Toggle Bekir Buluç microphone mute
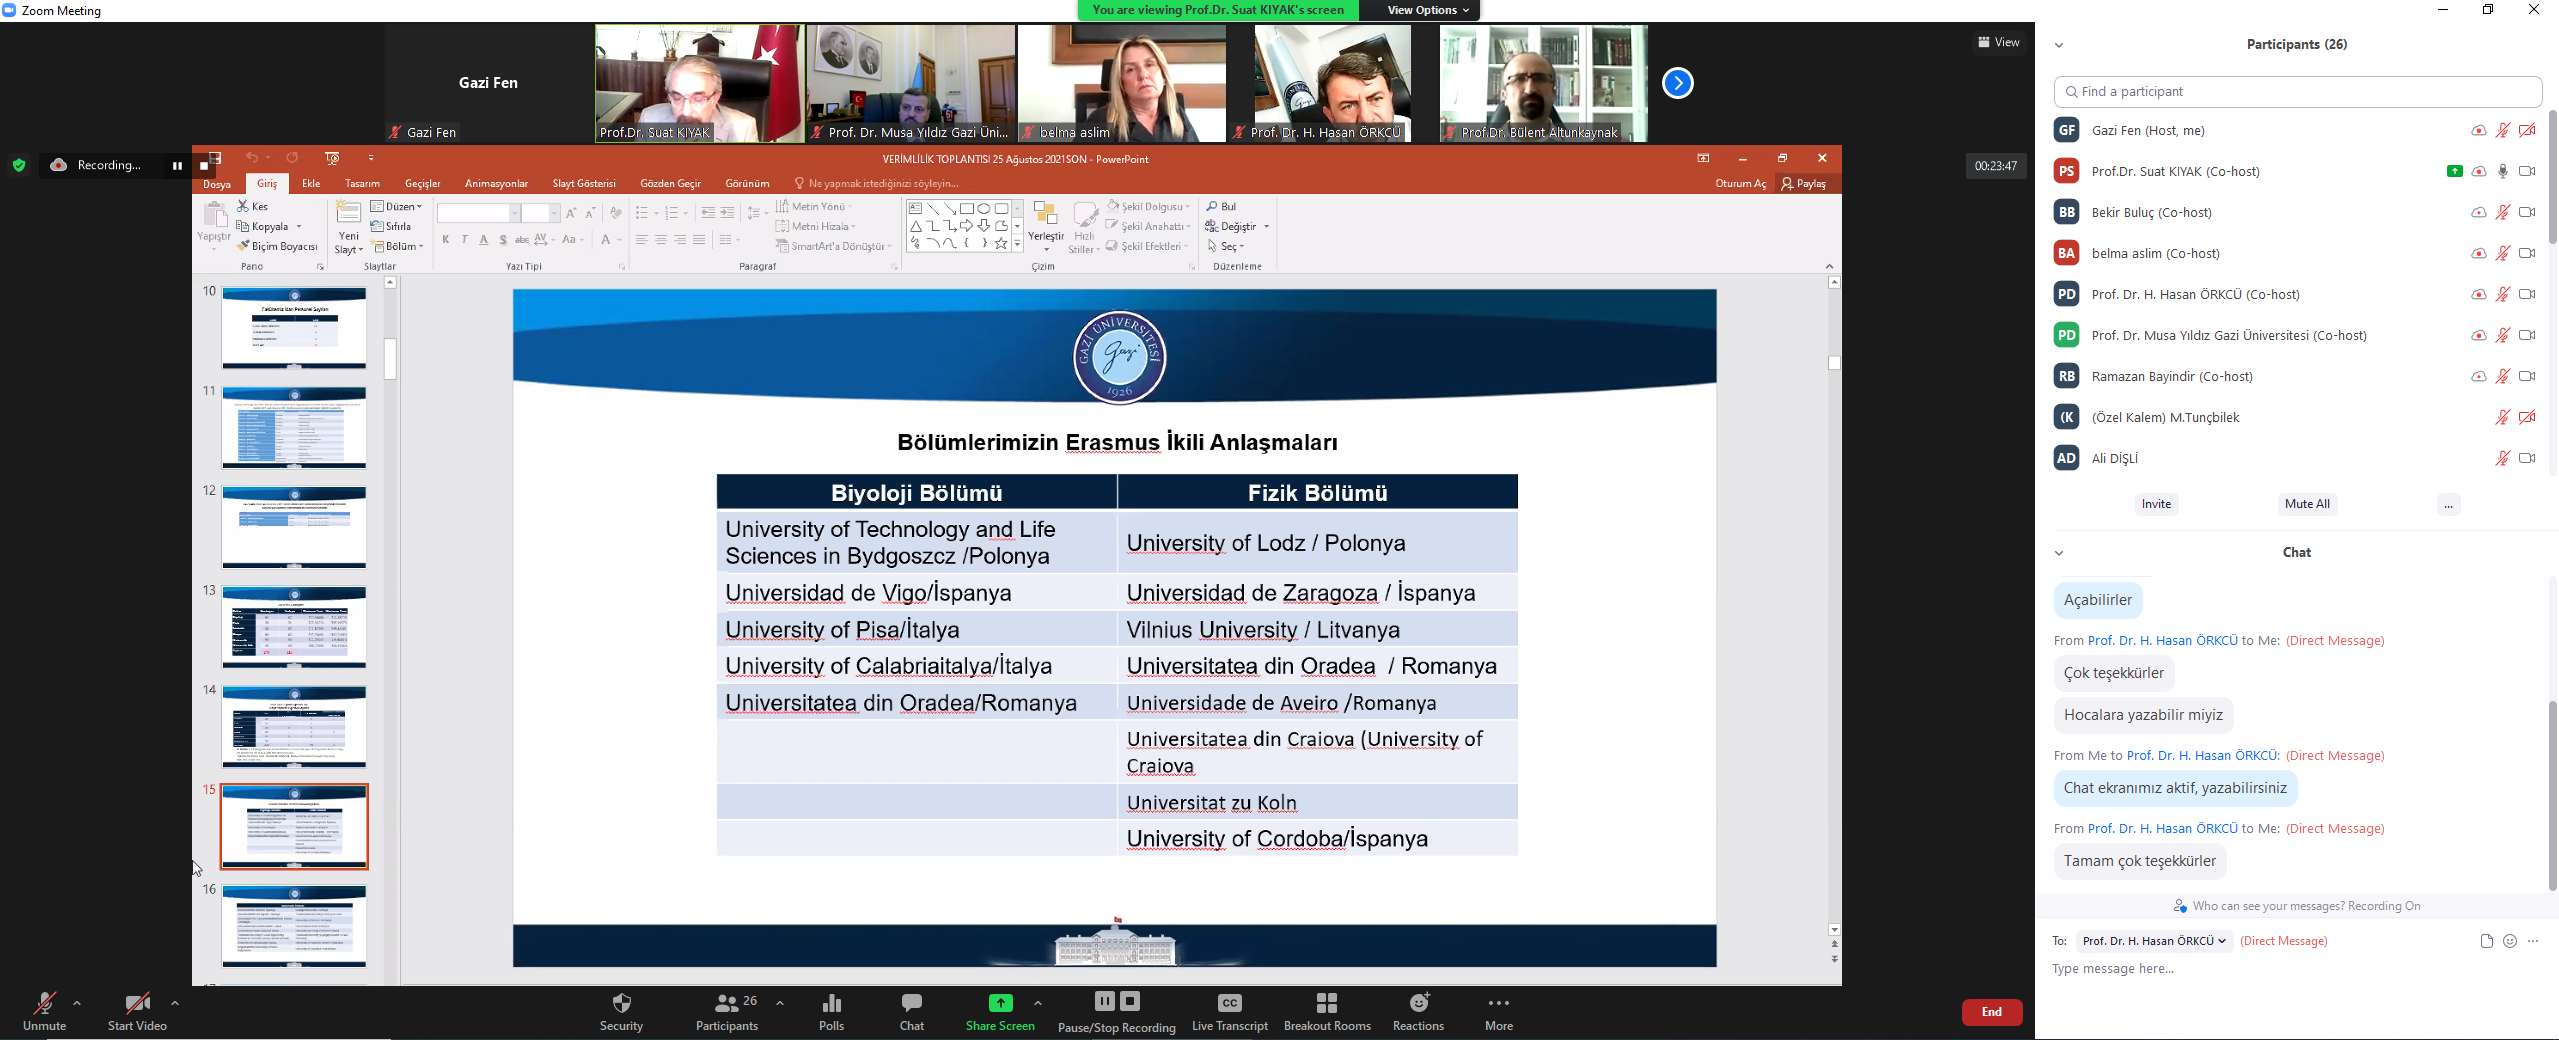This screenshot has height=1040, width=2559. point(2502,212)
